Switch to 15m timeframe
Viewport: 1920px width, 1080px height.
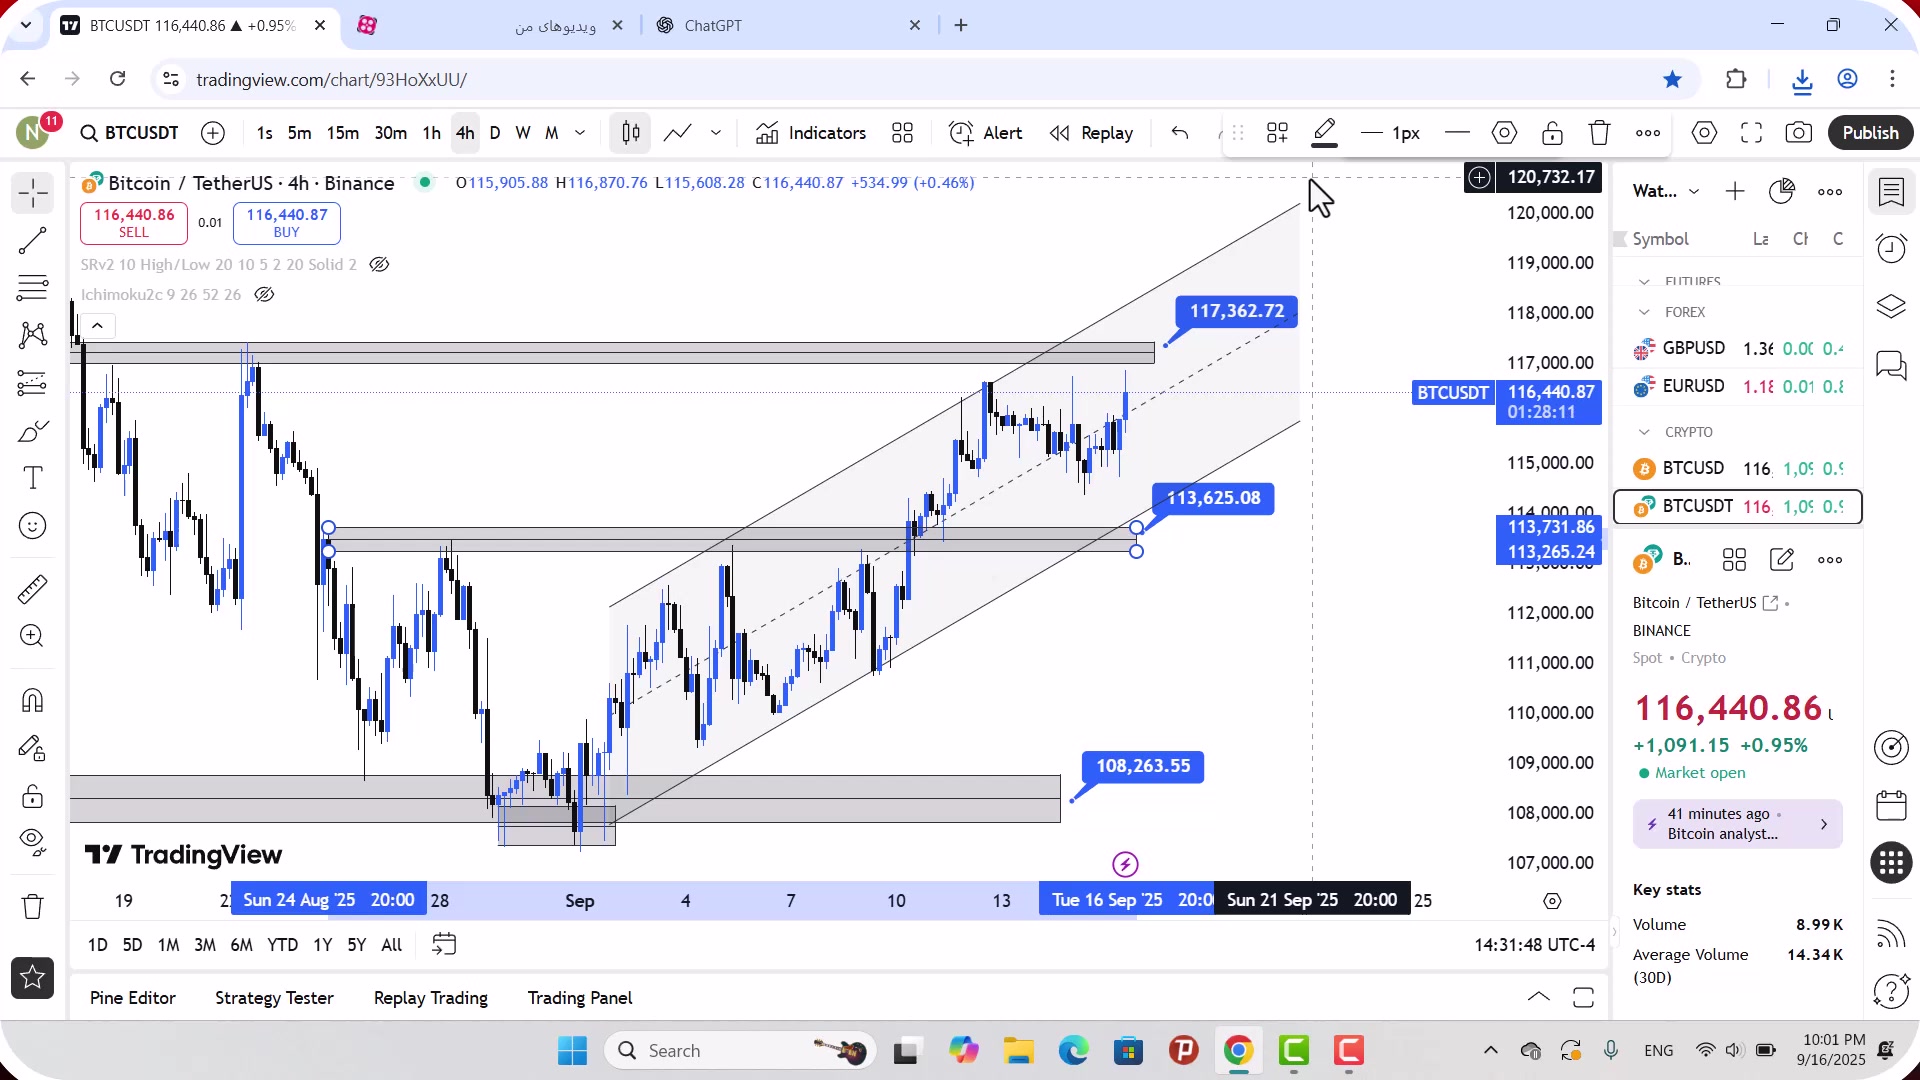[x=343, y=133]
